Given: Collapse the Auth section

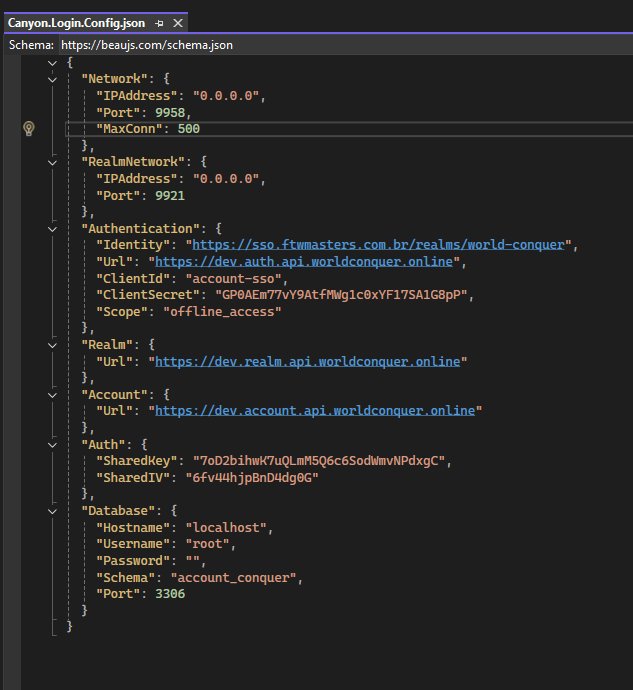Looking at the screenshot, I should click(x=52, y=444).
